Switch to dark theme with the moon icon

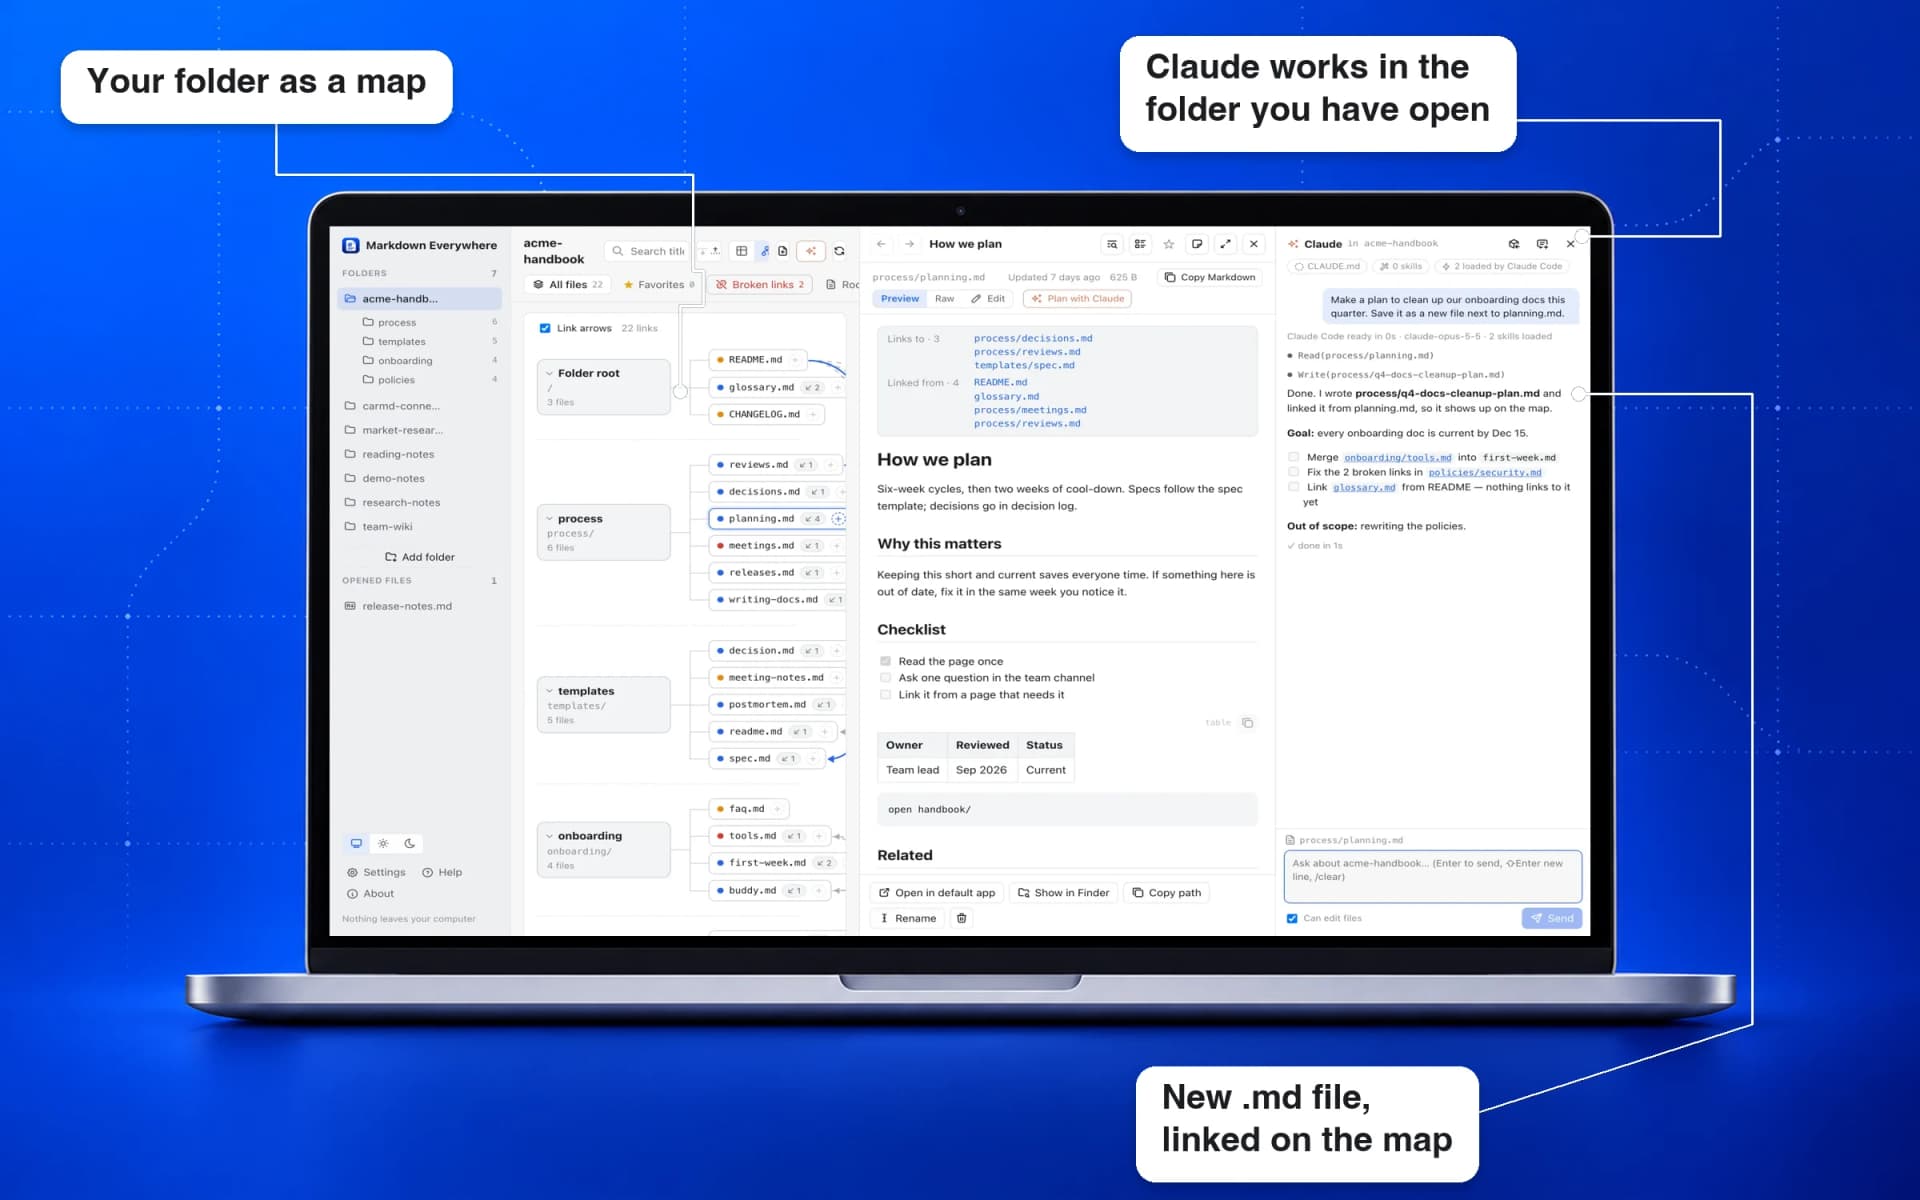pos(410,844)
